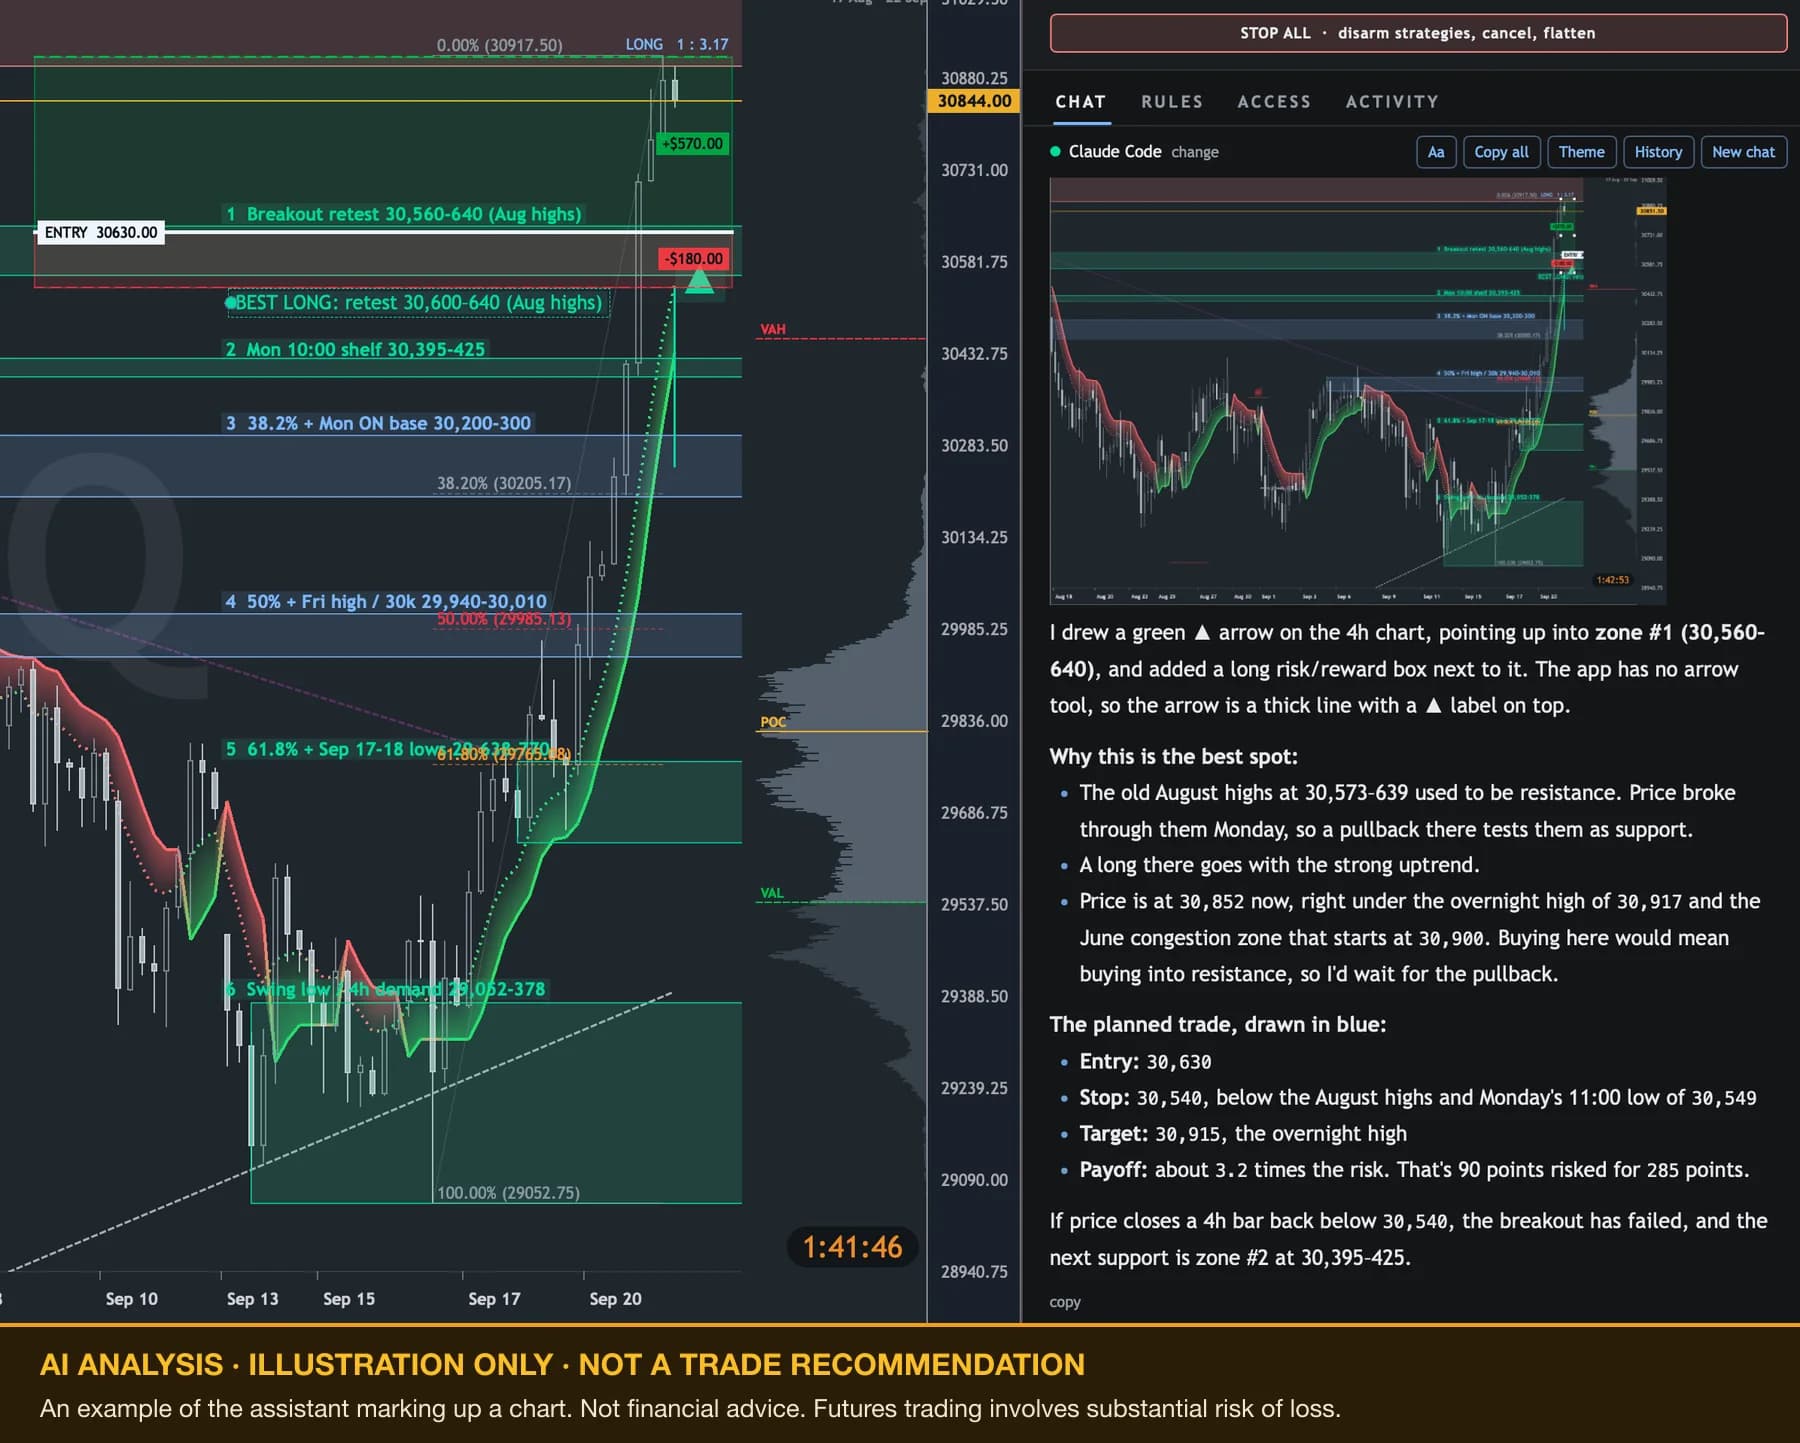Click the green up-arrow marker on the chart
Image resolution: width=1800 pixels, height=1443 pixels.
point(699,281)
